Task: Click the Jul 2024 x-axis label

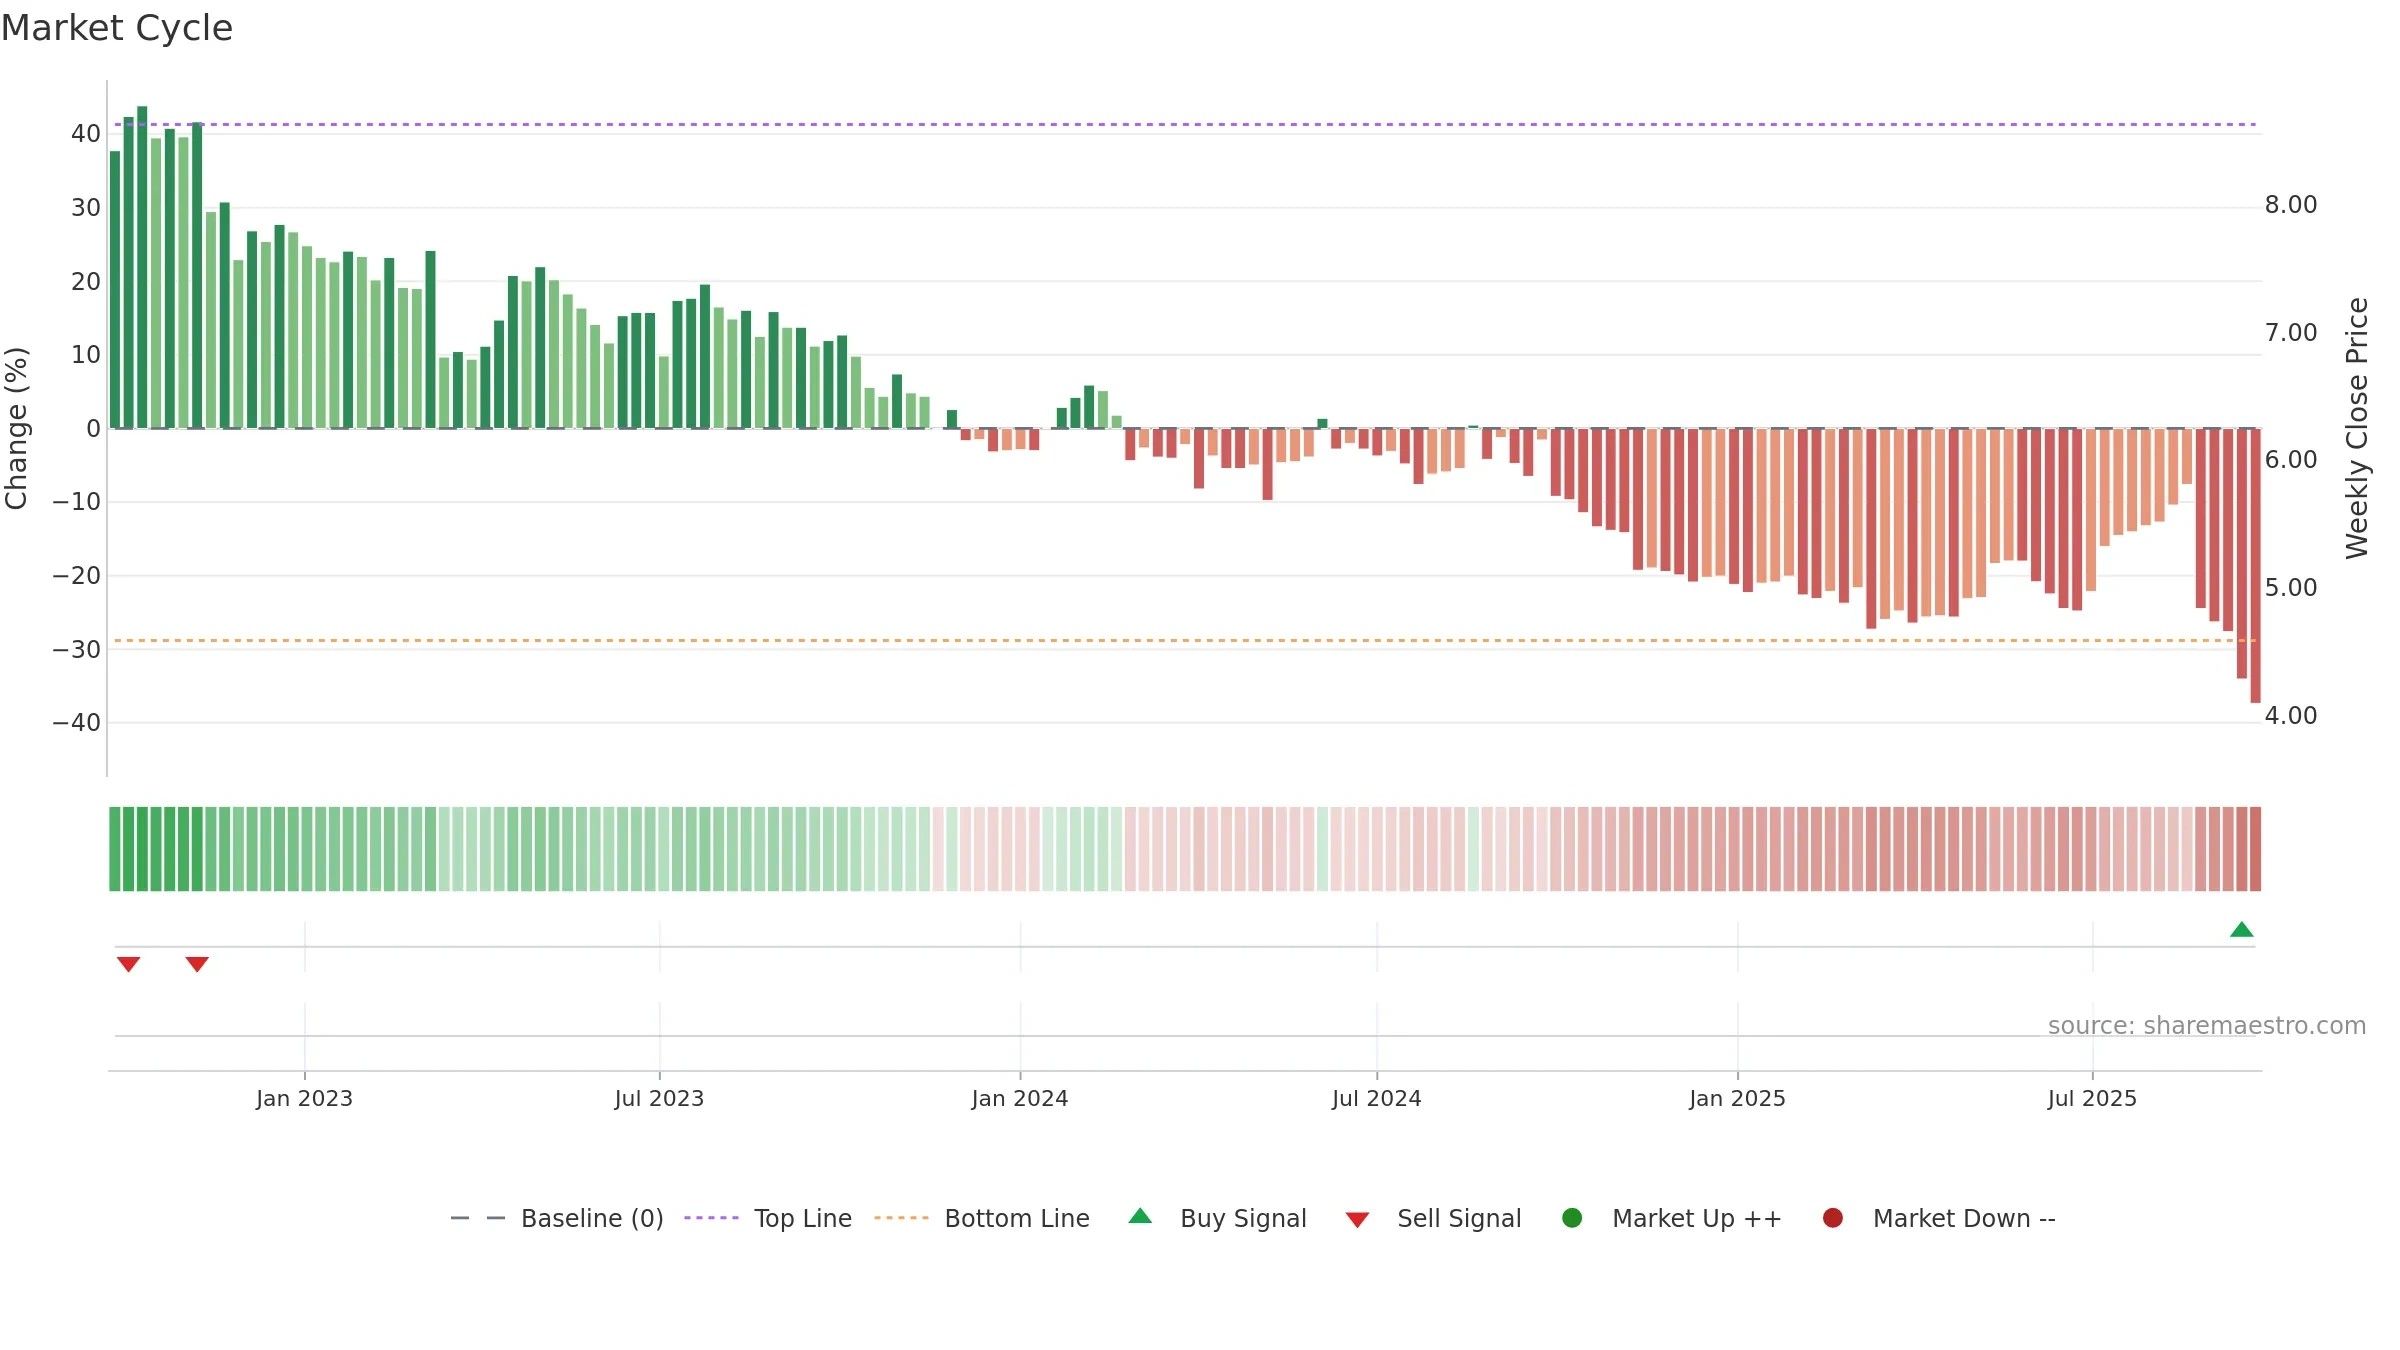Action: click(x=1376, y=1099)
